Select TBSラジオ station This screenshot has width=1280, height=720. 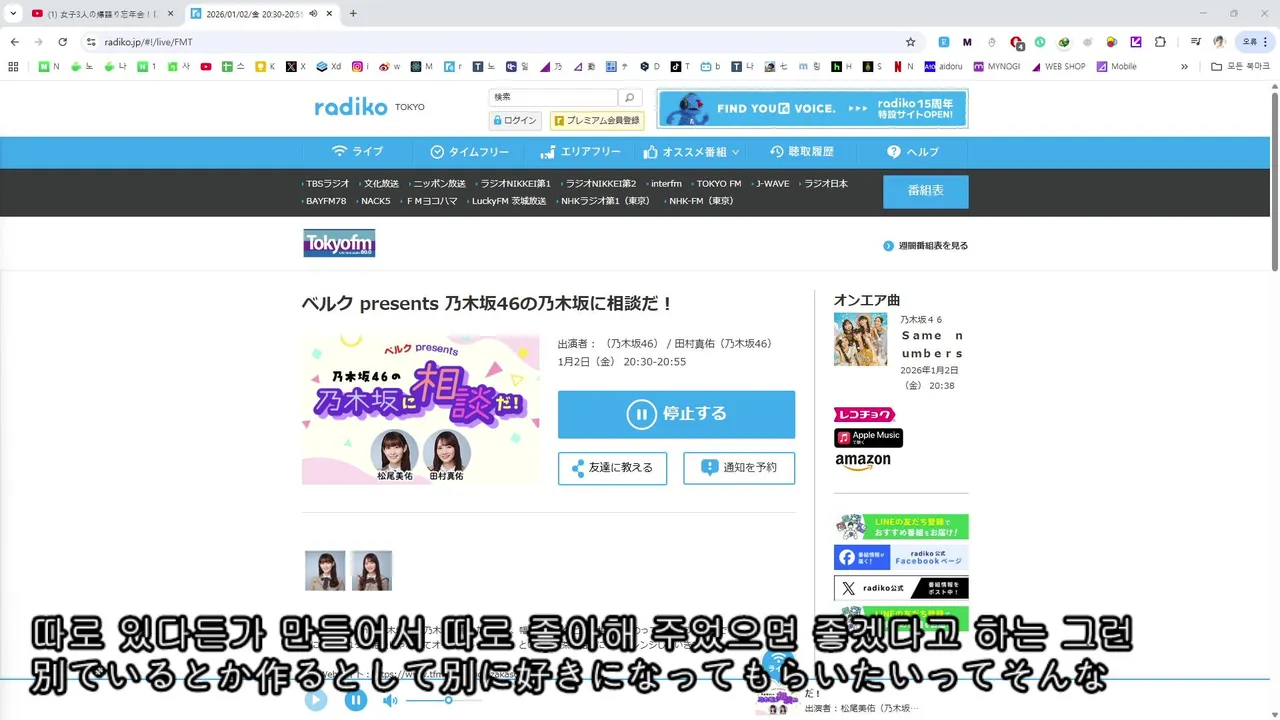tap(327, 184)
